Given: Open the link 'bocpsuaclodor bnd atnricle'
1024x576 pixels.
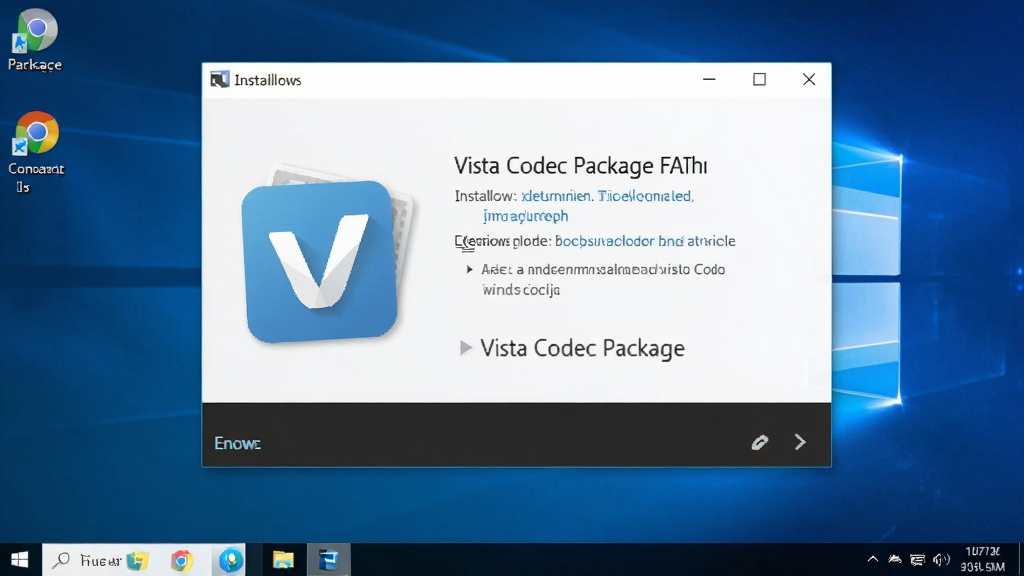Looking at the screenshot, I should point(645,241).
